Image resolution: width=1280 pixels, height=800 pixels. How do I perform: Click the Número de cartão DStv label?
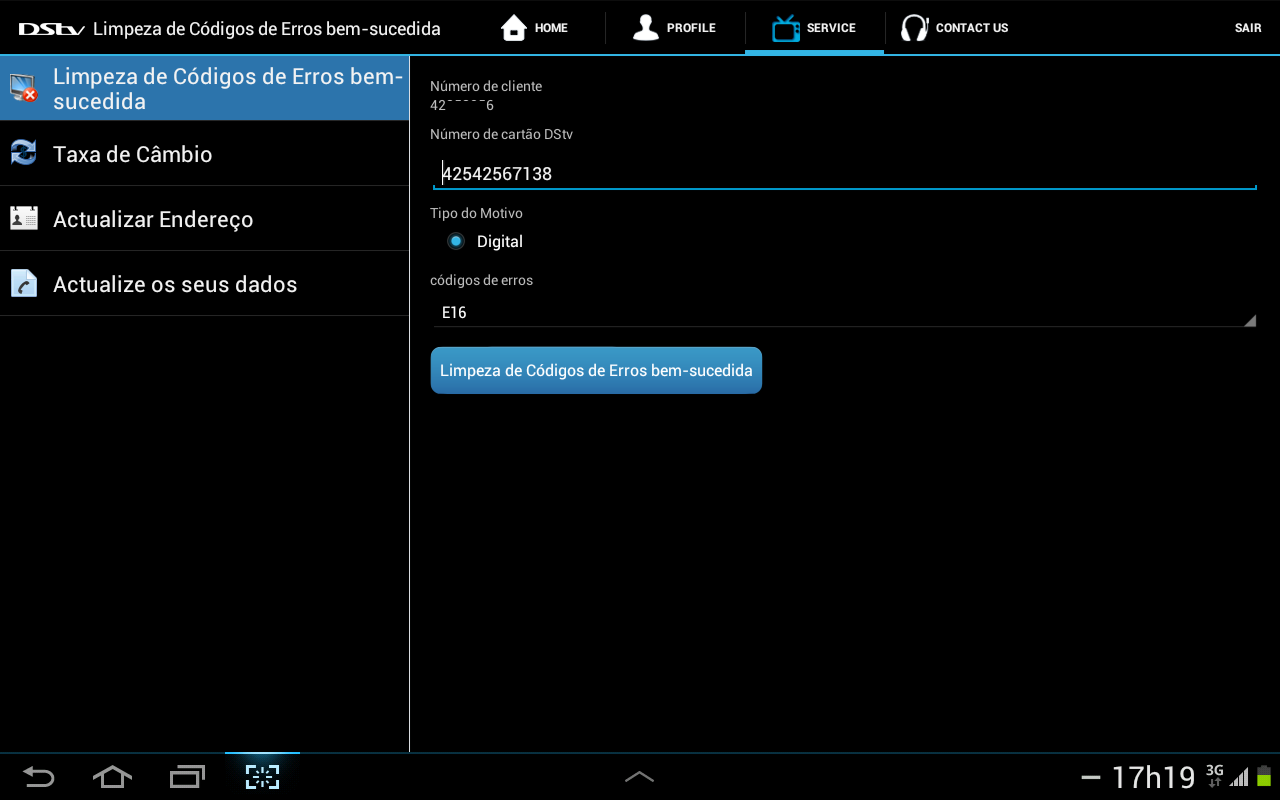click(x=501, y=134)
